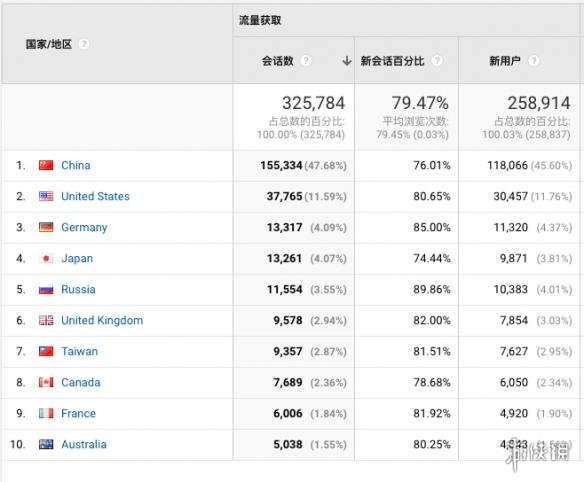The image size is (584, 482).
Task: Click the total sessions value 325,784
Action: click(x=314, y=103)
